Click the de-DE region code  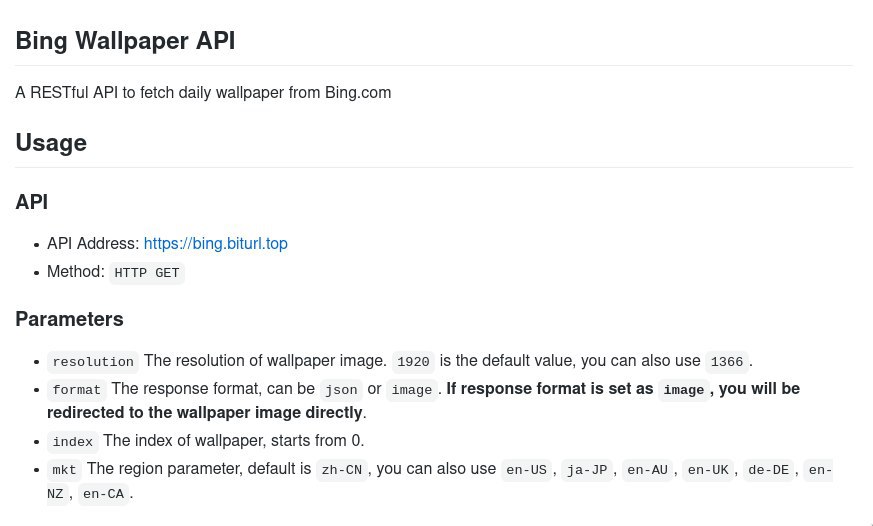pos(768,470)
